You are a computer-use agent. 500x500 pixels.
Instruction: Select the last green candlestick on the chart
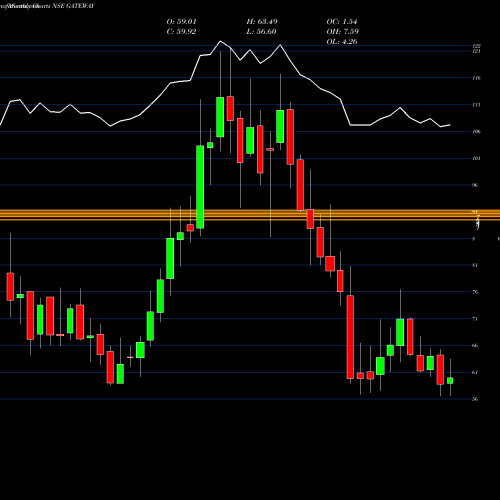[450, 381]
